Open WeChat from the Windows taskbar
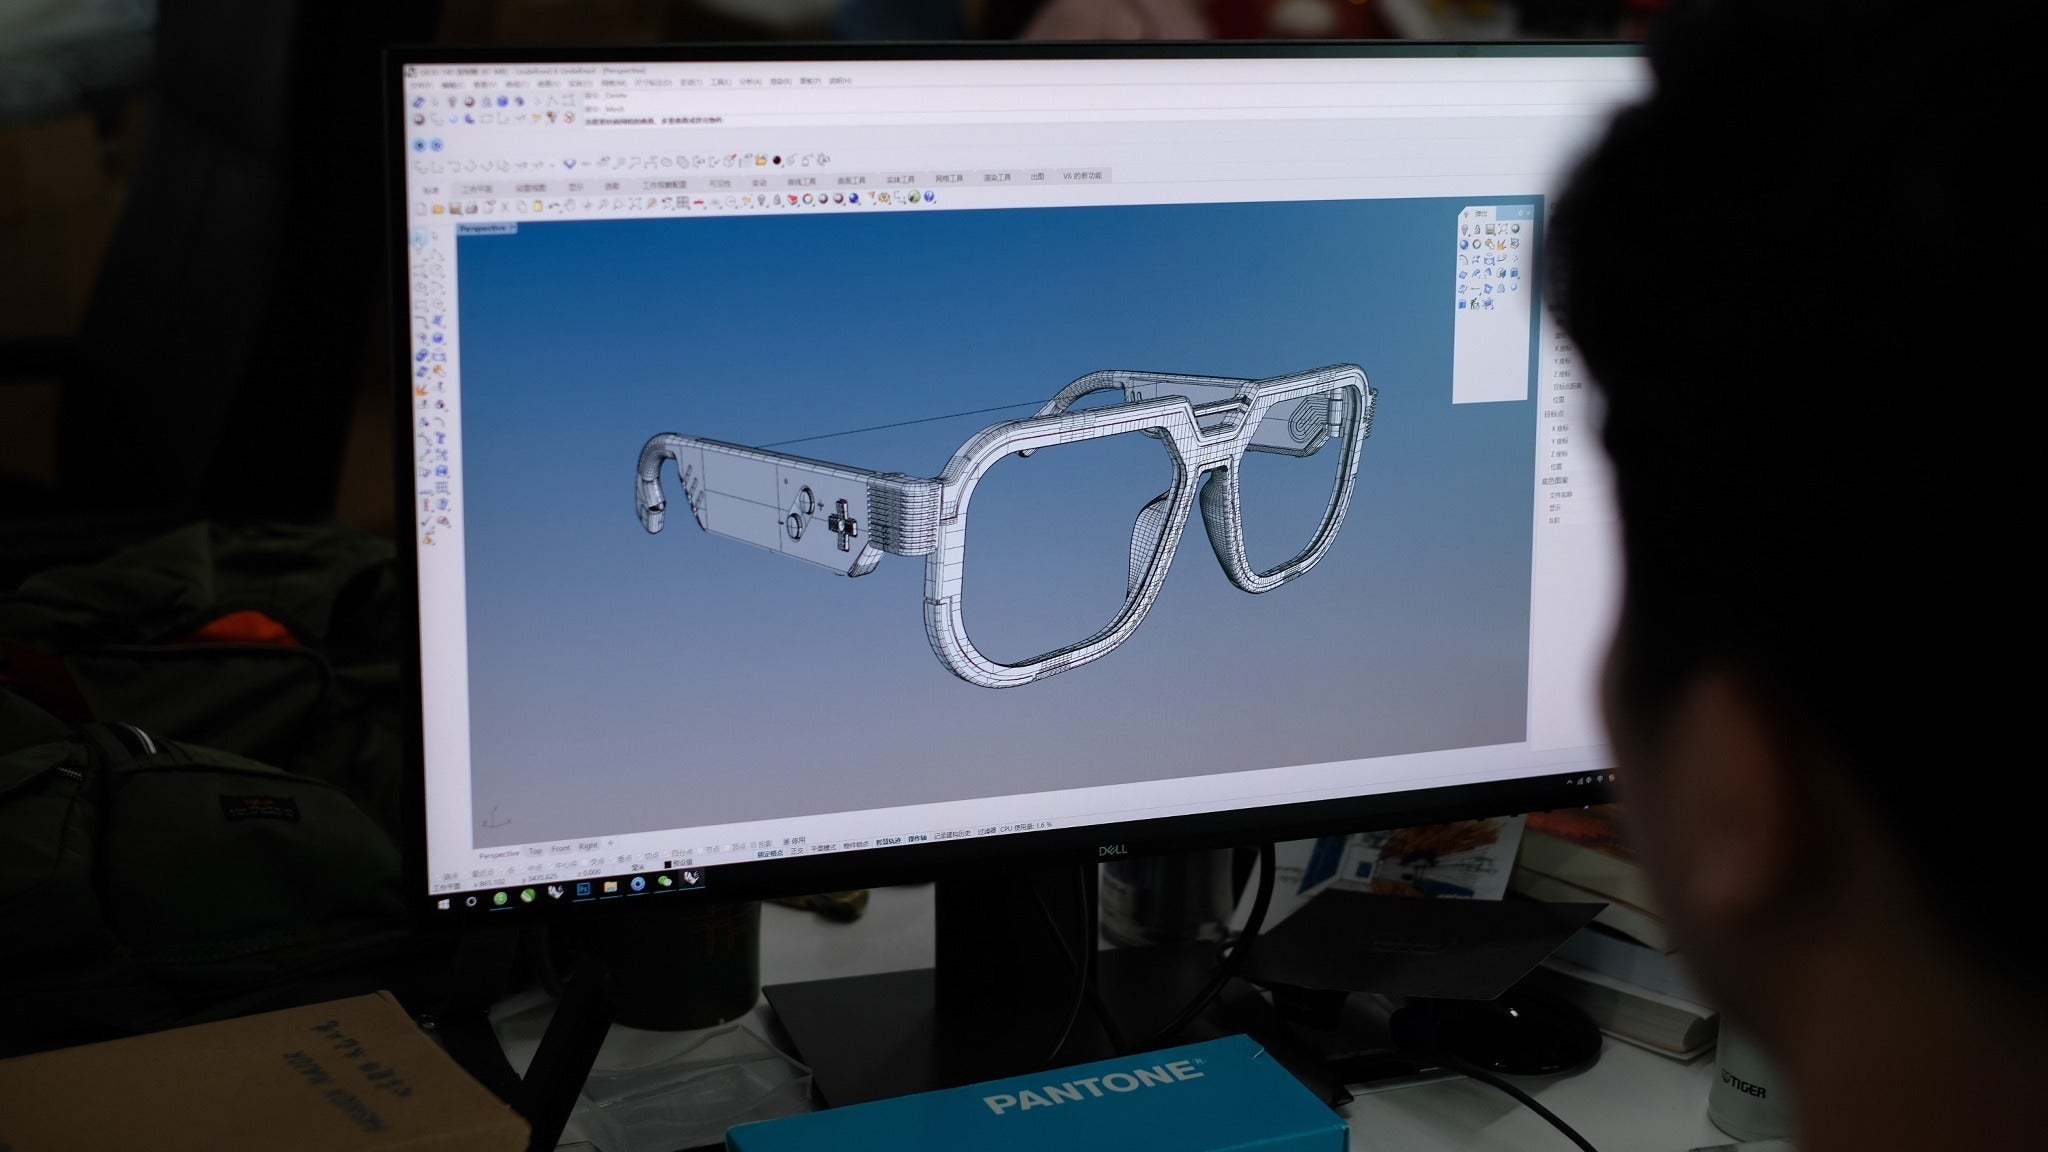2048x1152 pixels. point(665,881)
